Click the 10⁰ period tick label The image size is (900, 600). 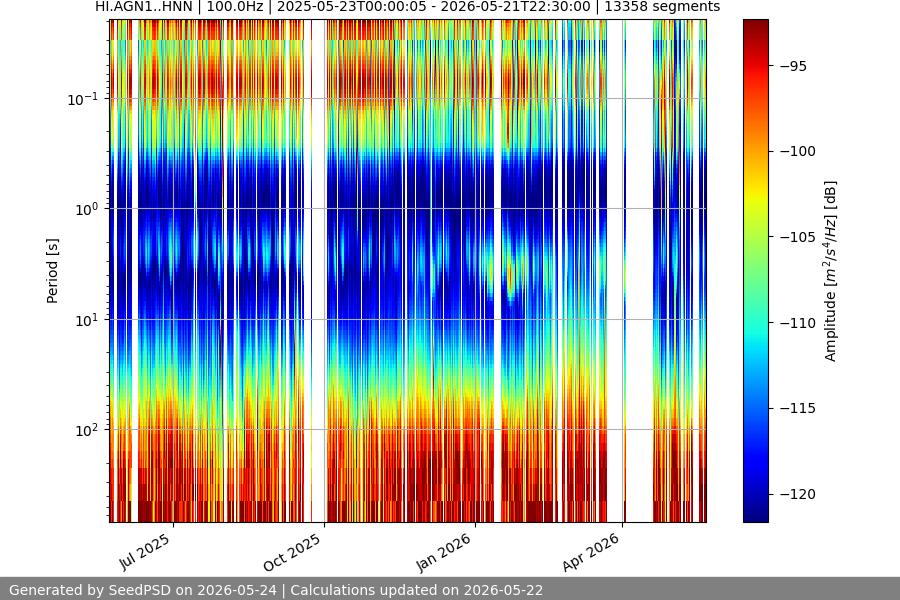(87, 210)
